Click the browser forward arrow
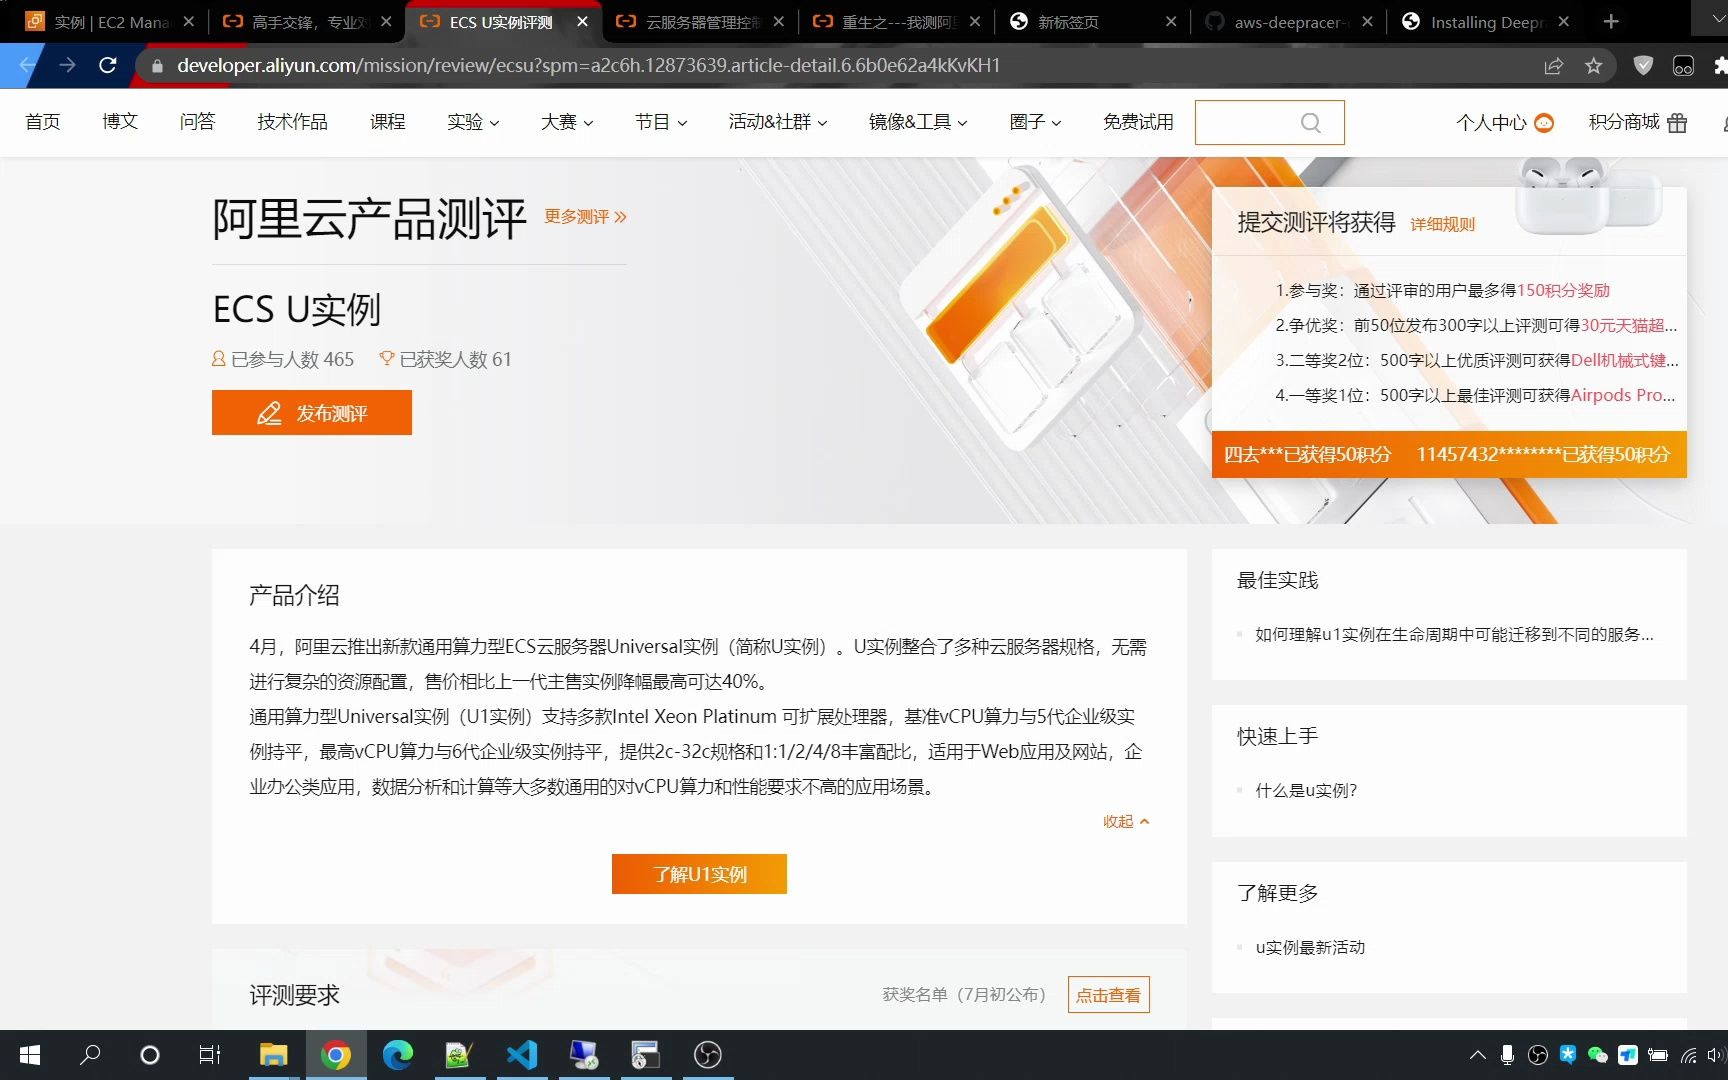The height and width of the screenshot is (1080, 1728). pos(67,66)
